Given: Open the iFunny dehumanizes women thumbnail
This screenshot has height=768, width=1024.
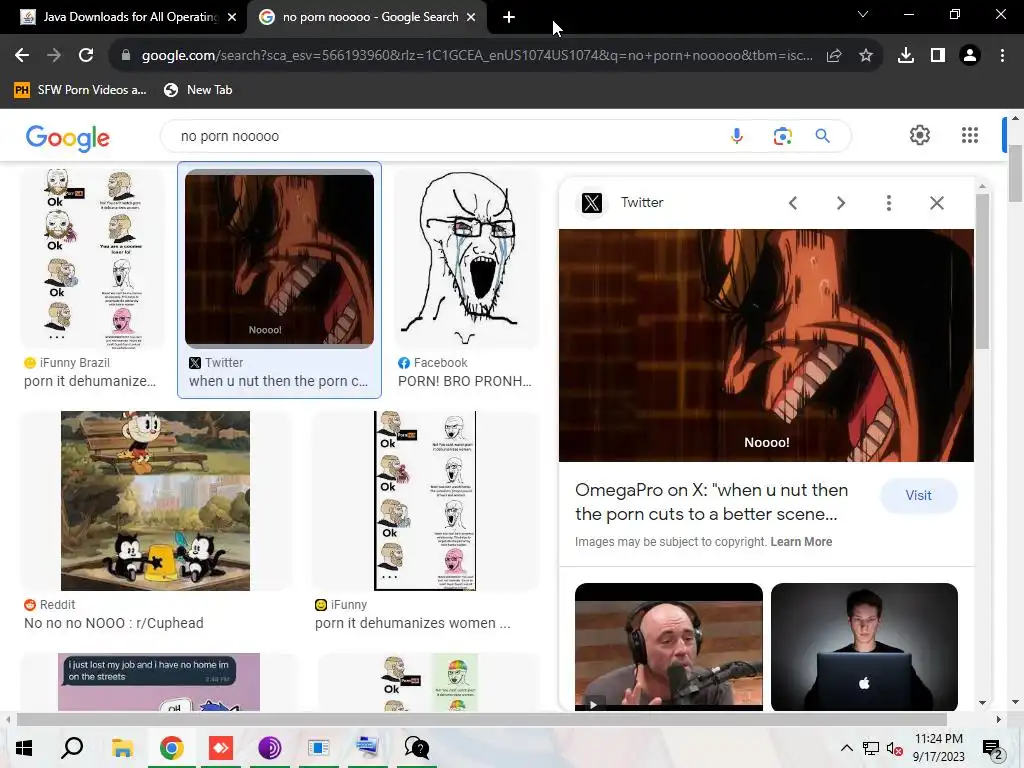Looking at the screenshot, I should click(x=425, y=501).
